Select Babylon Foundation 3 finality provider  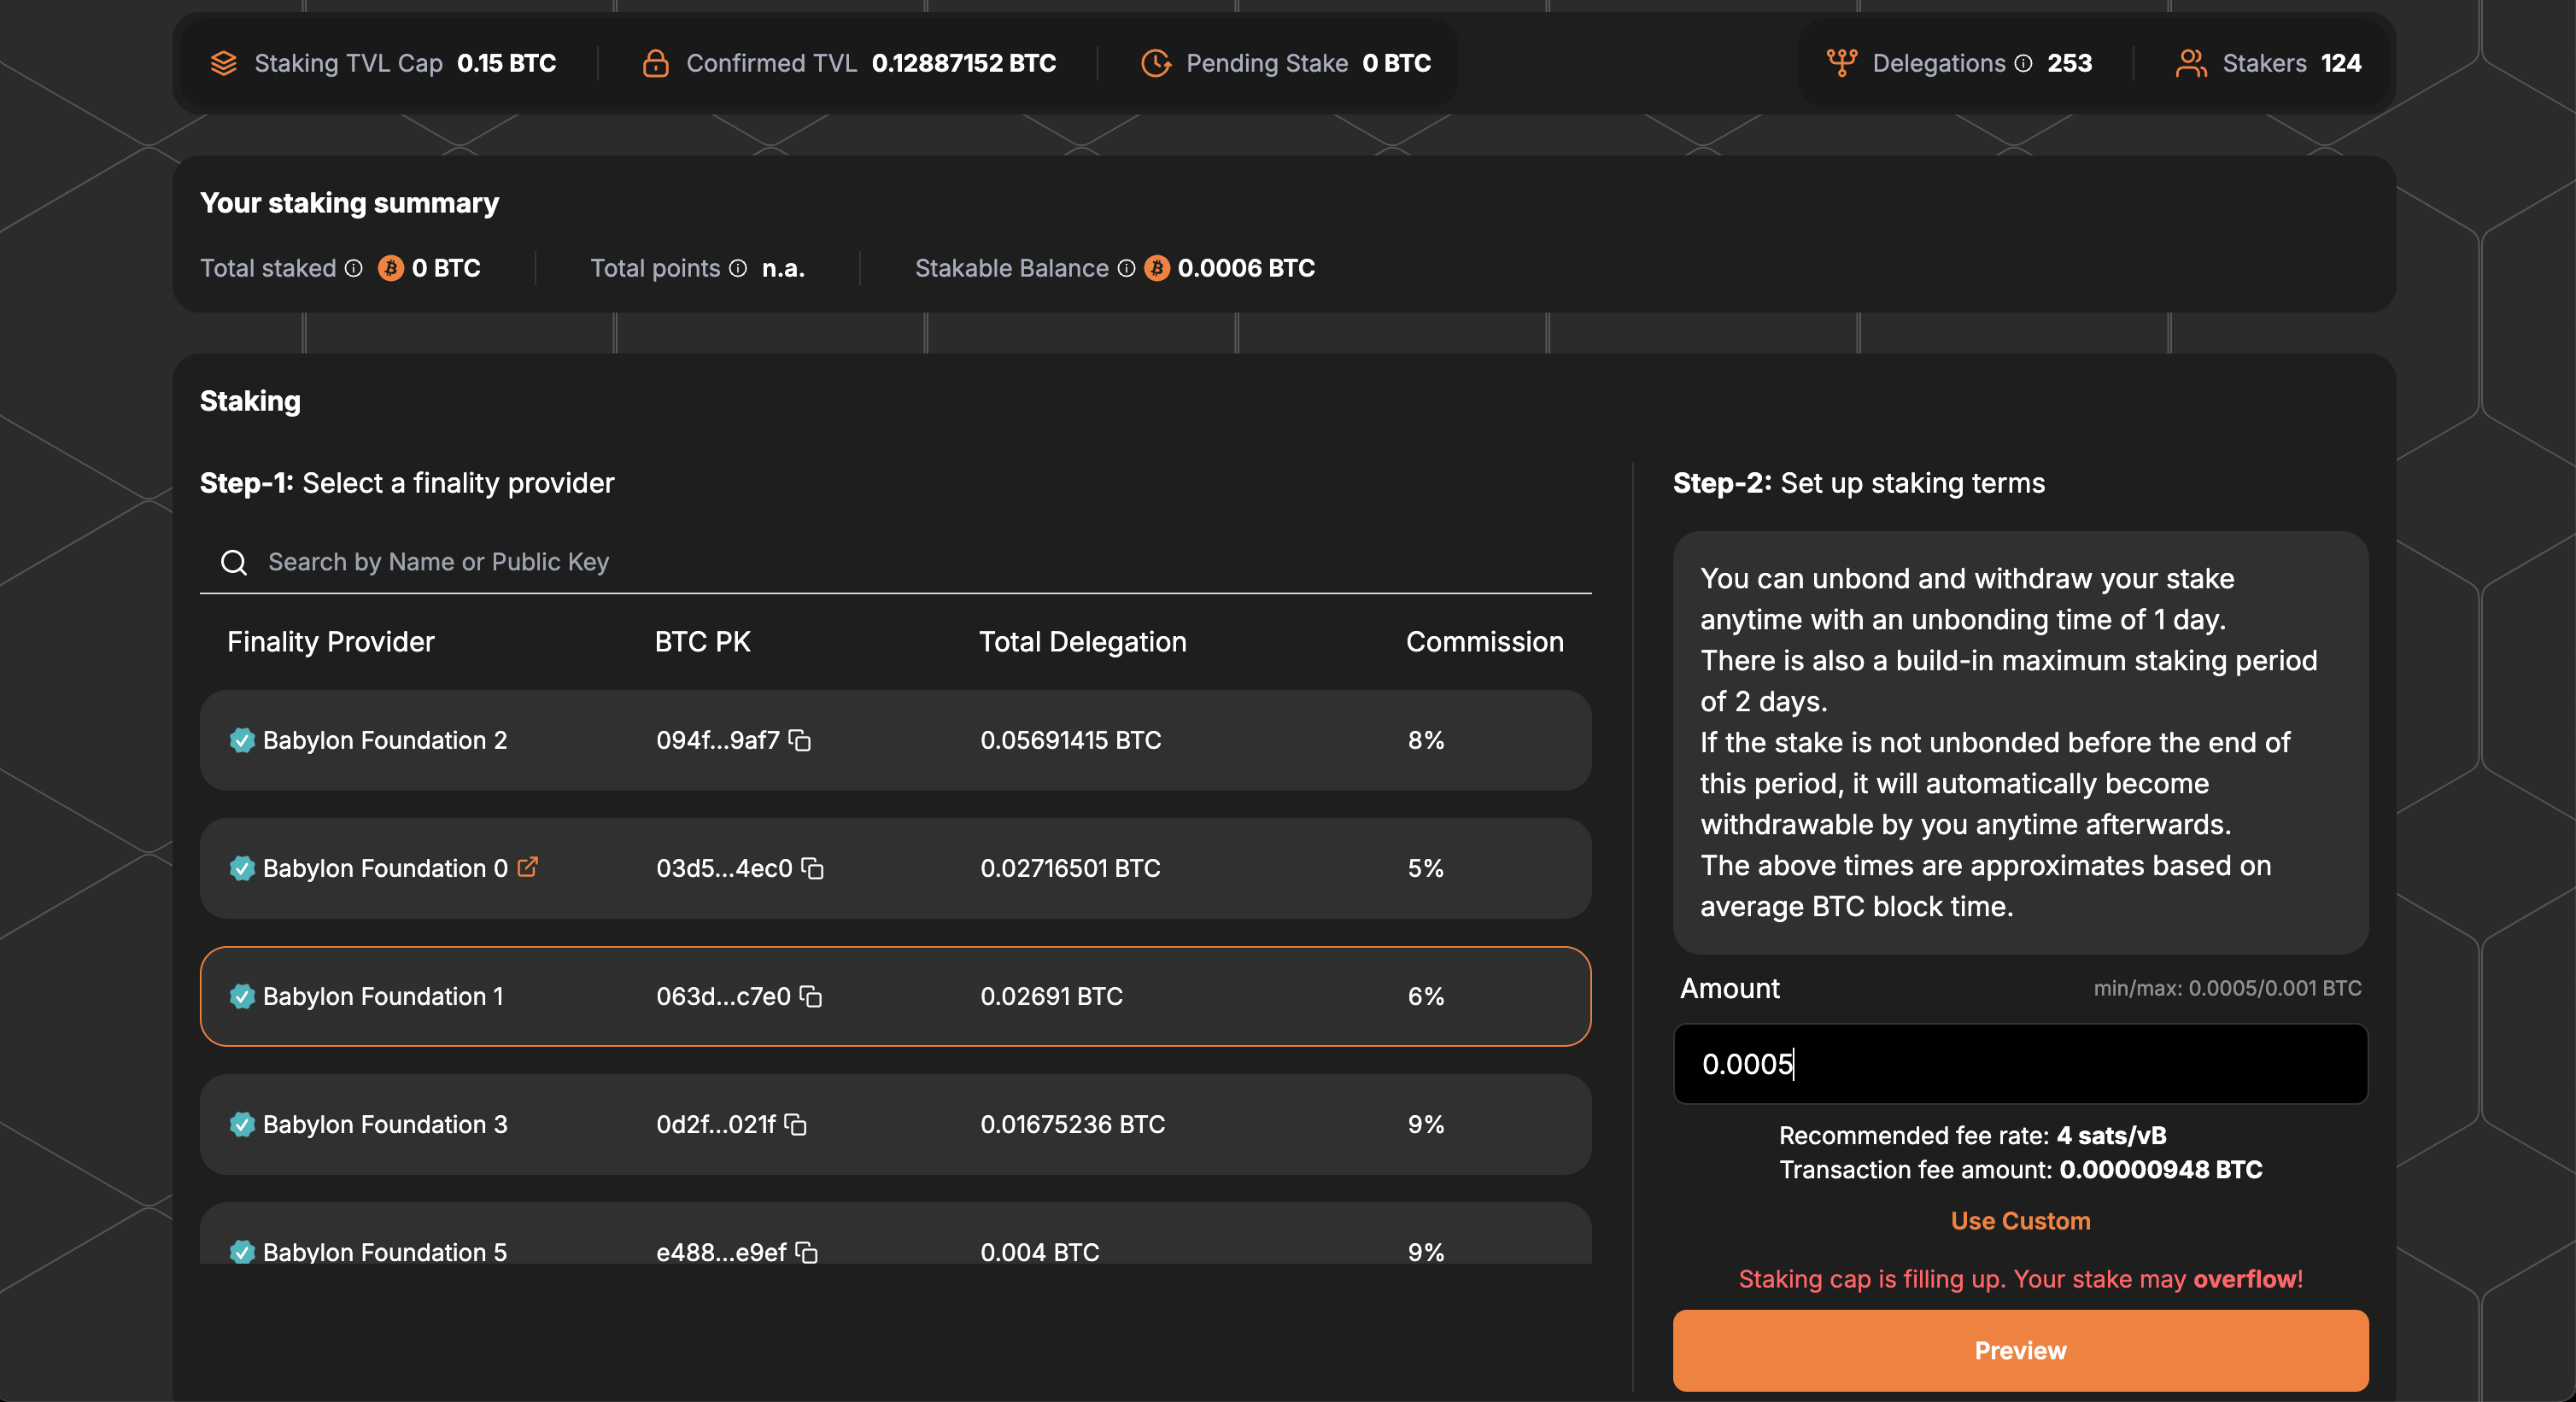coord(895,1124)
